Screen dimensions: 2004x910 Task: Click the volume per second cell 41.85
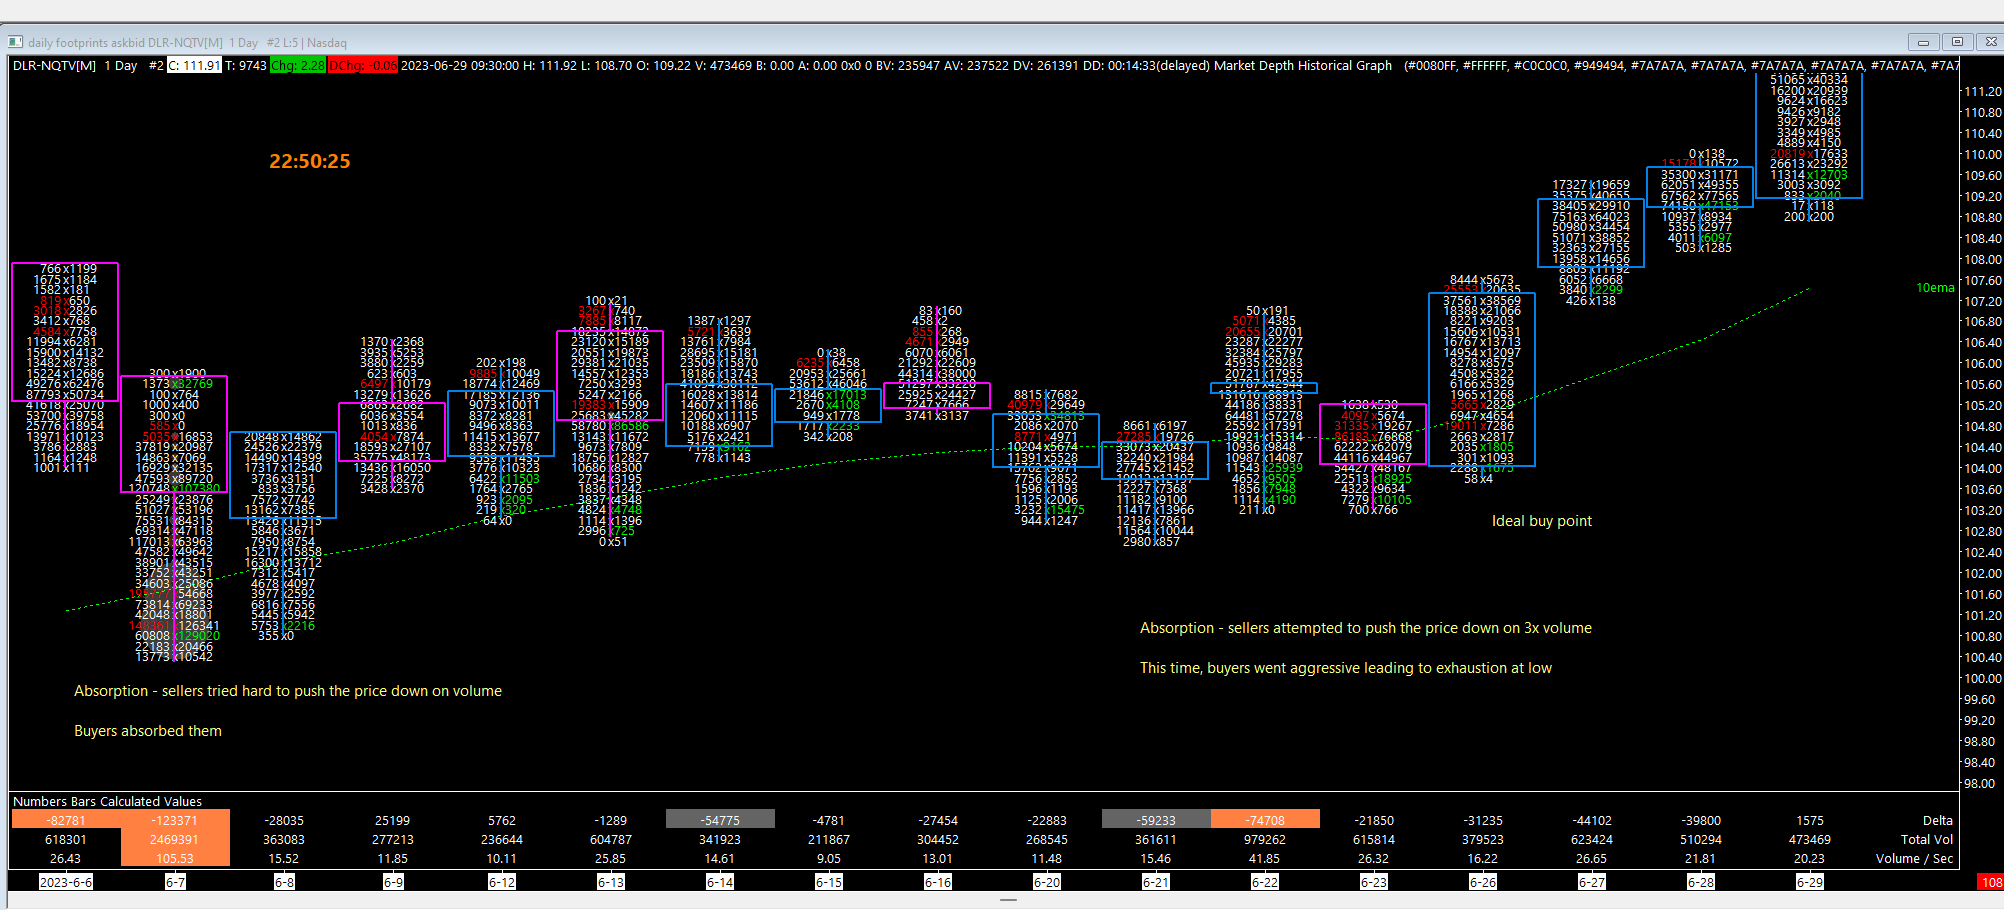tap(1265, 858)
